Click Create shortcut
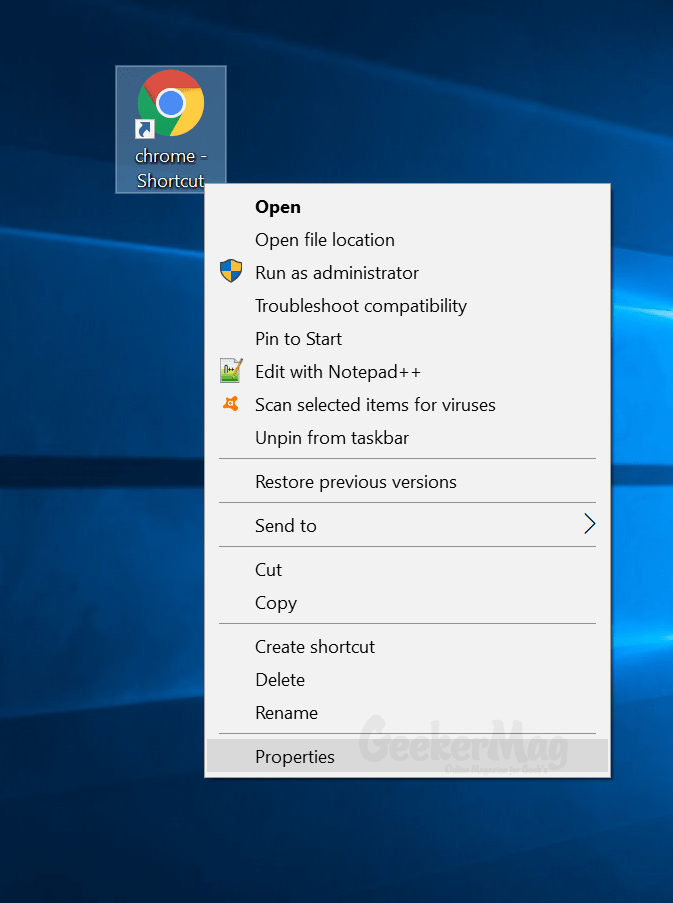Screen dimensions: 673x903 [x=408, y=647]
